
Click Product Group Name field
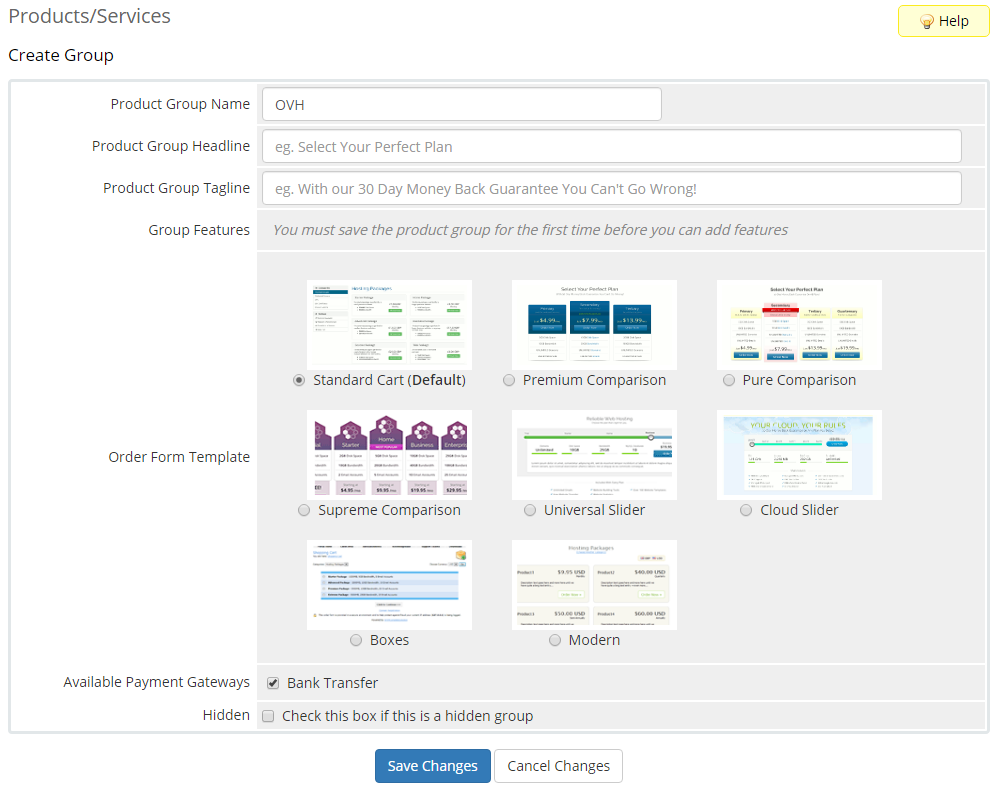pyautogui.click(x=461, y=104)
